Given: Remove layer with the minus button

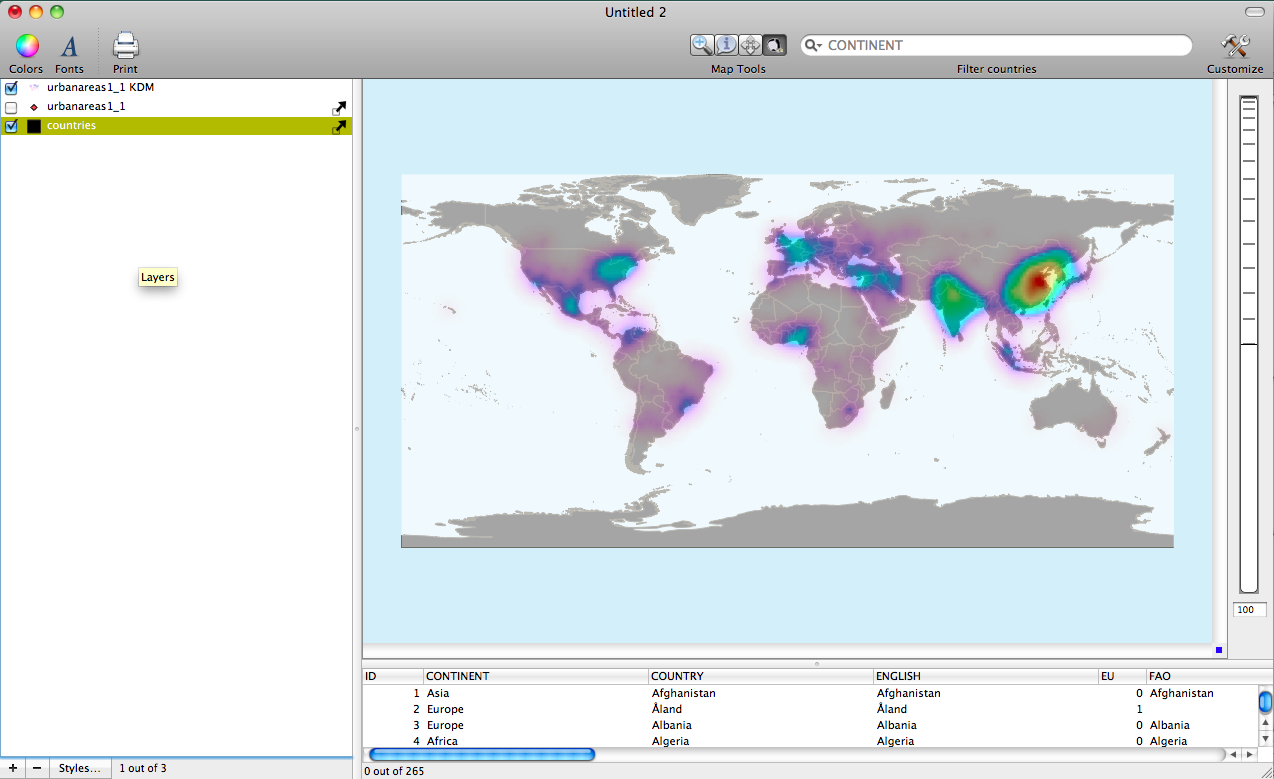Looking at the screenshot, I should 37,768.
